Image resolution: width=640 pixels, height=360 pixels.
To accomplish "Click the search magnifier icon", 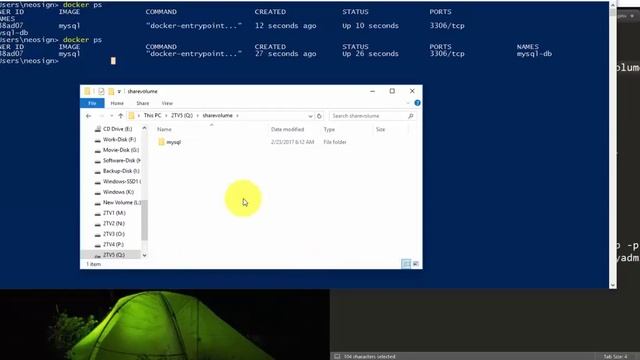I will tap(411, 116).
